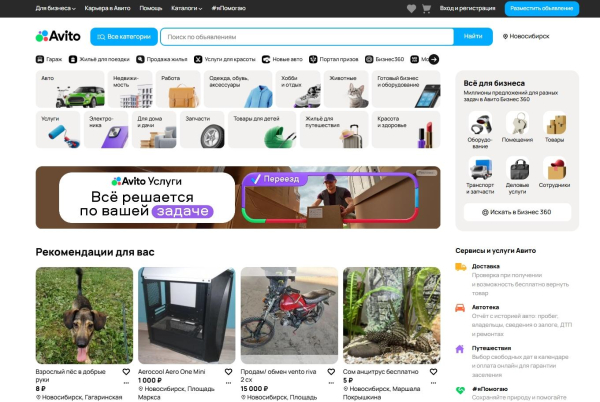This screenshot has height=402, width=600.
Task: Open more options for Взрослый пёс listing
Action: (x=126, y=383)
